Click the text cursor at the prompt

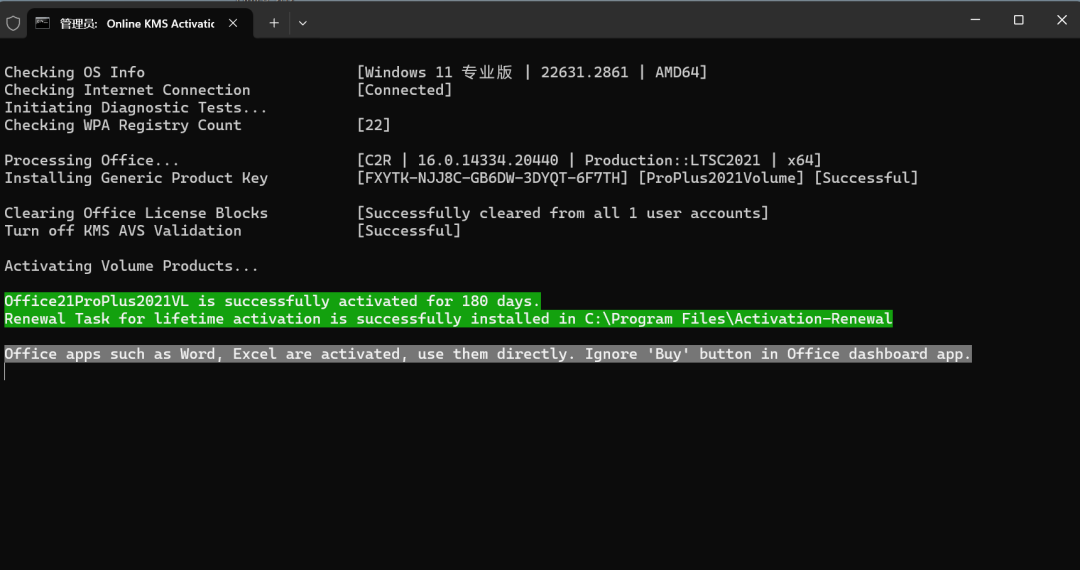5,372
